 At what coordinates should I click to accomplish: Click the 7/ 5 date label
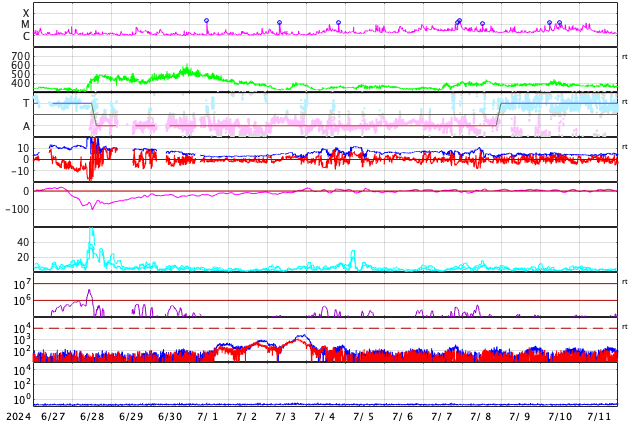point(363,416)
